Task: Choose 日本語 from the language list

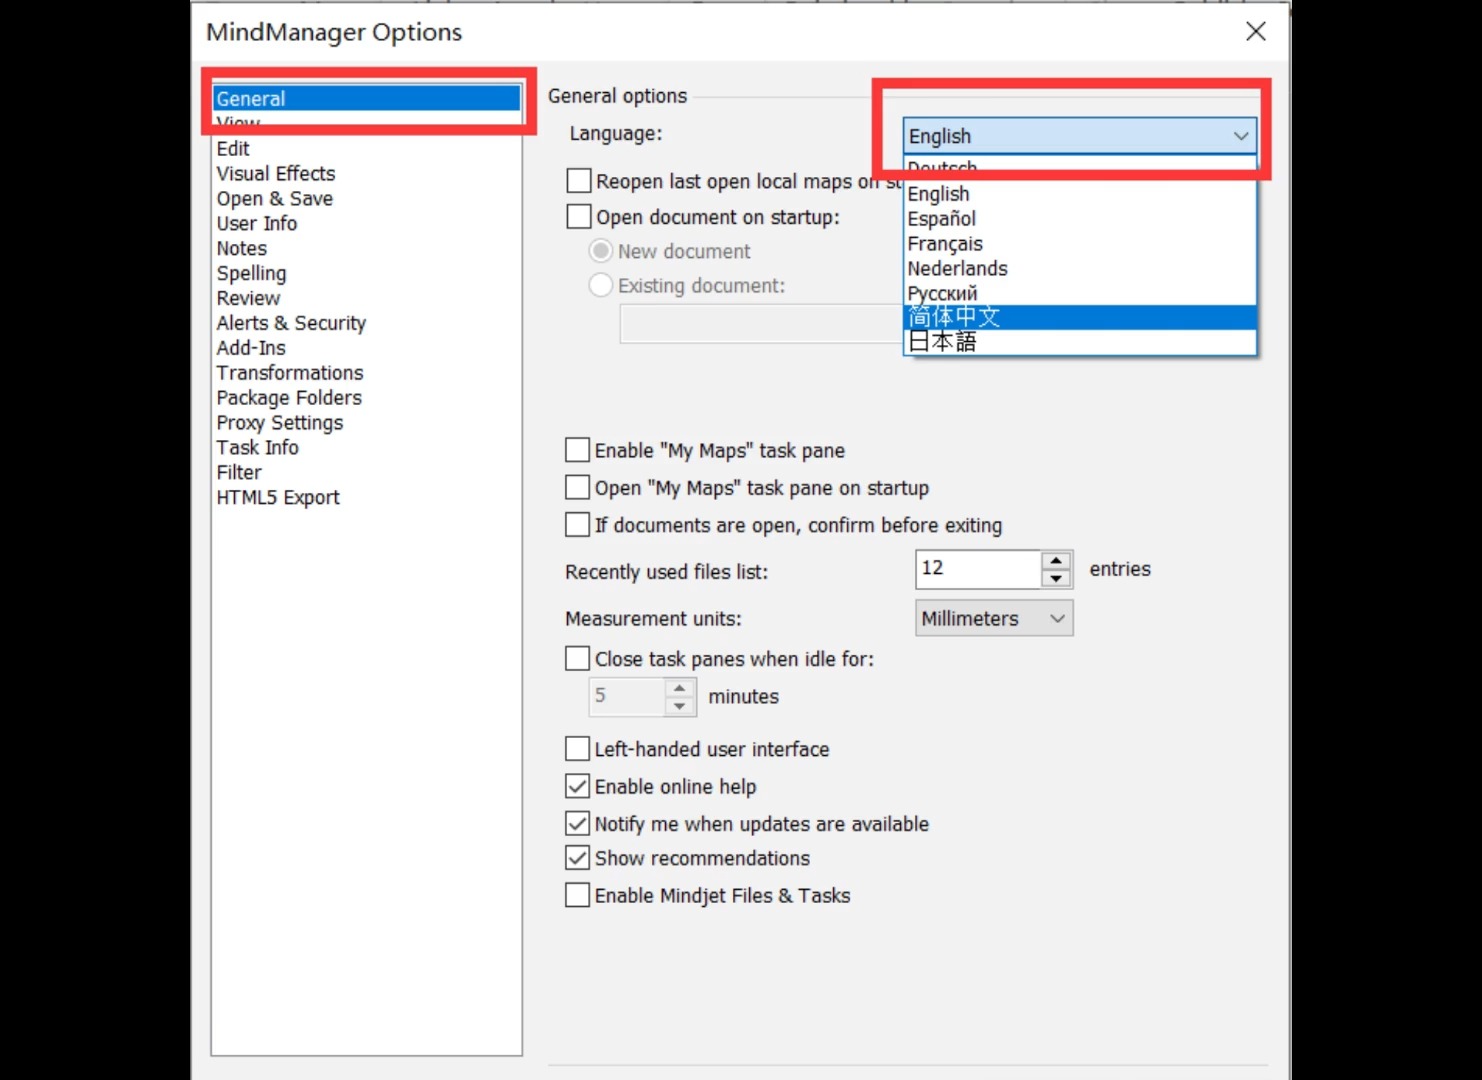Action: coord(942,342)
